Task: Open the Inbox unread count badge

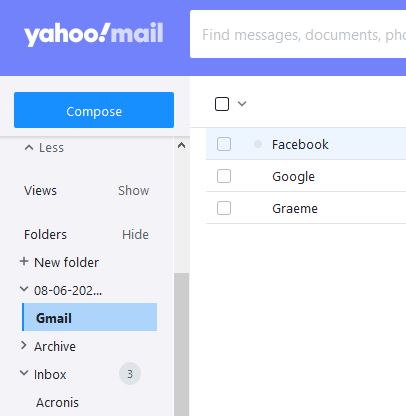Action: (x=130, y=374)
